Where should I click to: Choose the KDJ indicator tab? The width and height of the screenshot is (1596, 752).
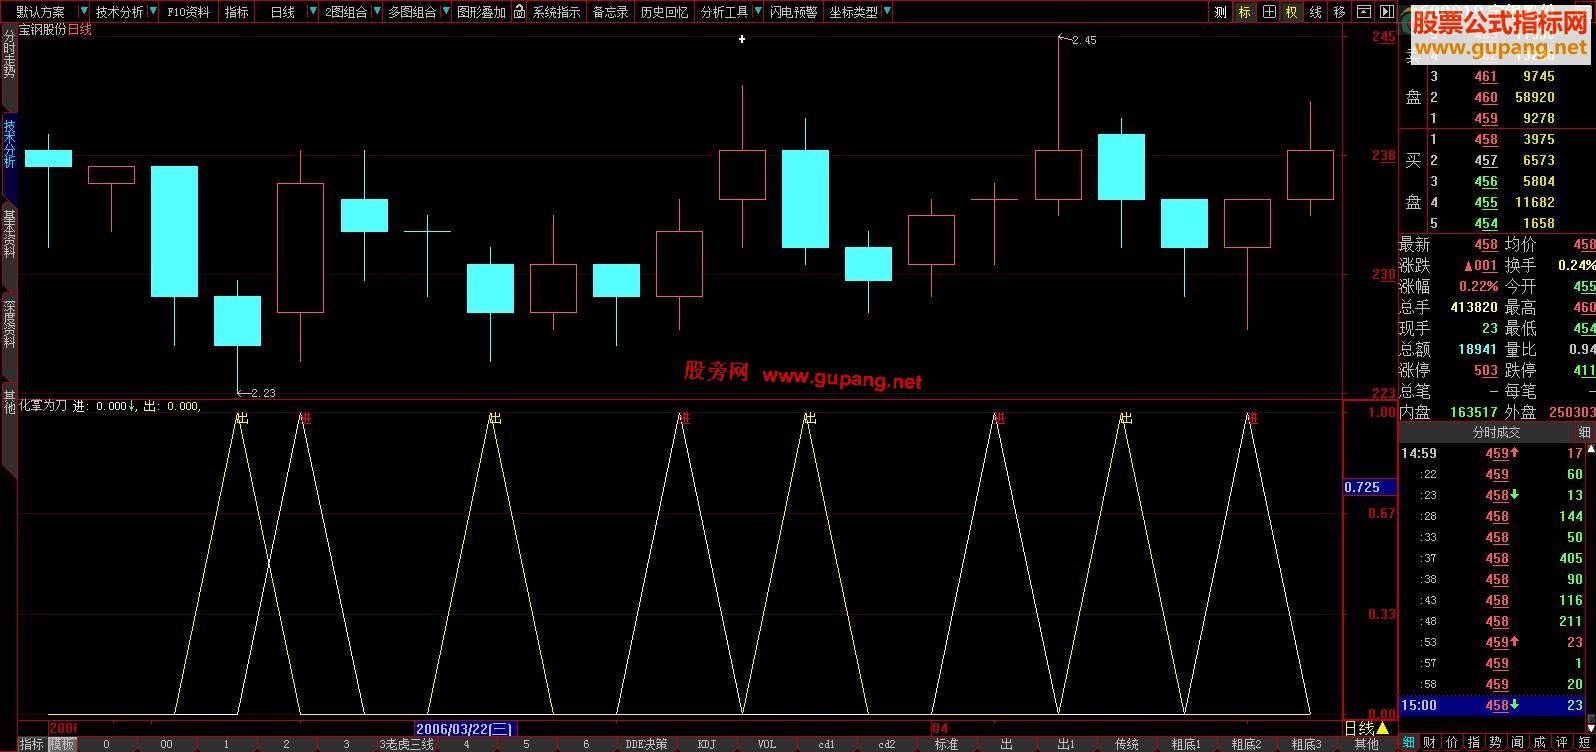click(707, 744)
